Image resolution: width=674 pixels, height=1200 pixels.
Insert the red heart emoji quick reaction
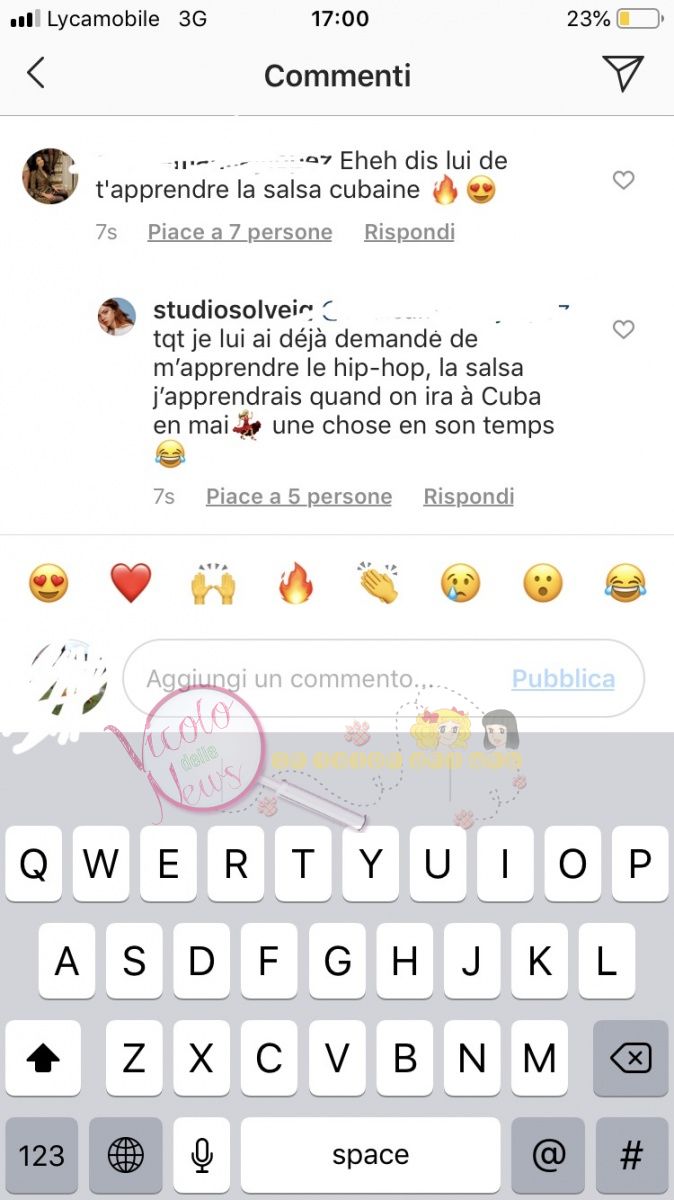click(x=131, y=583)
